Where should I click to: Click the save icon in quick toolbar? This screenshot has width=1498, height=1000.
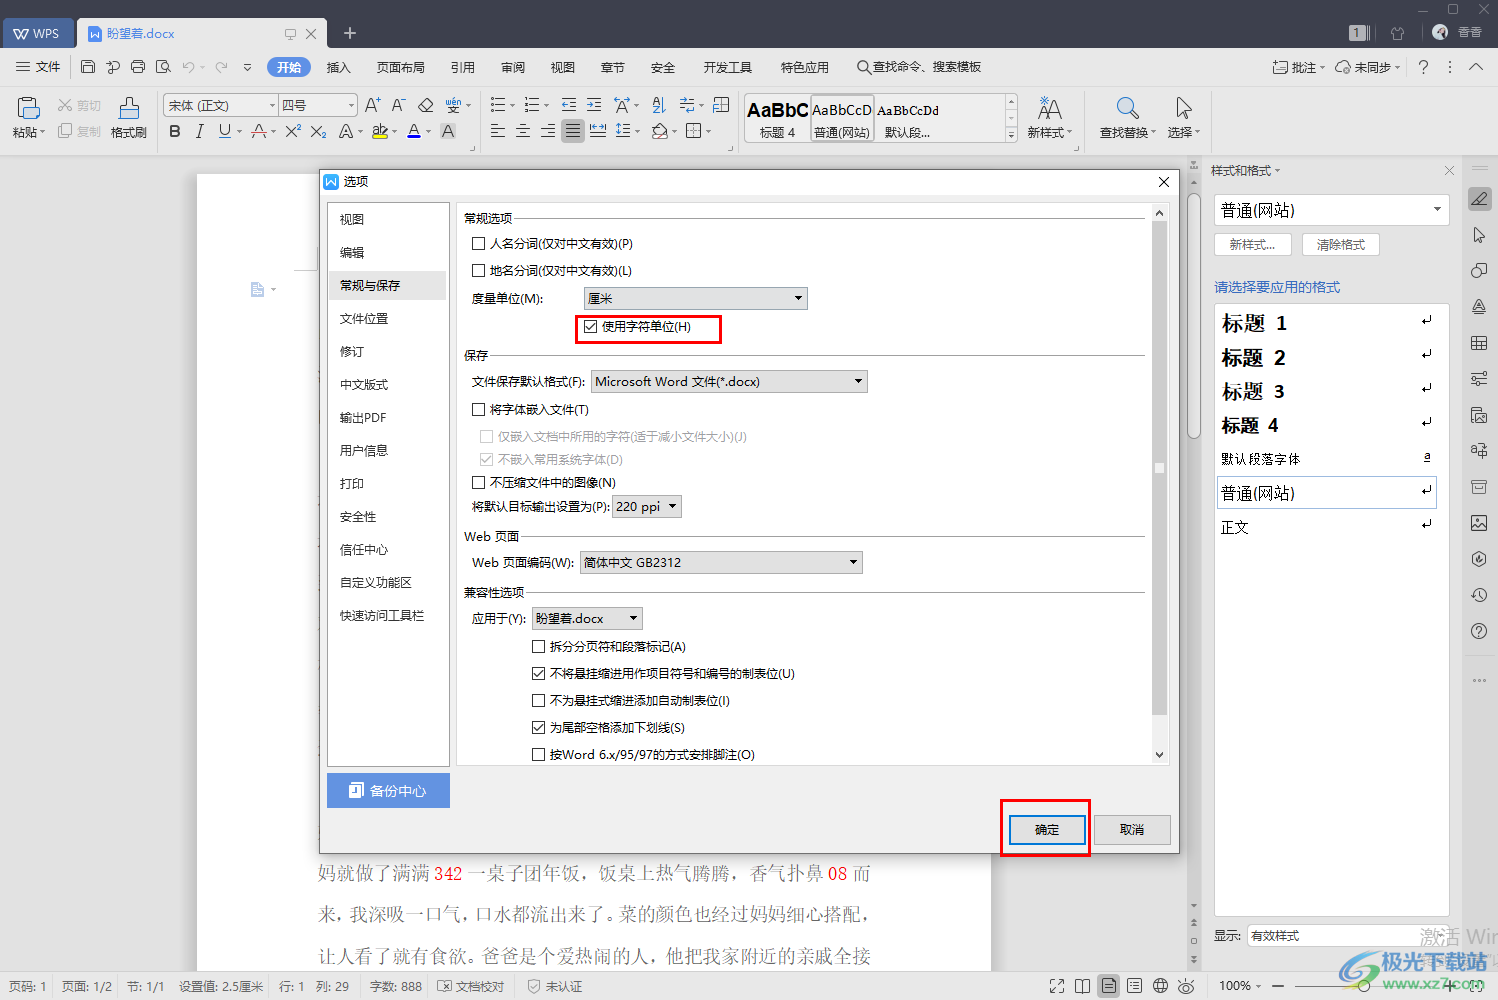88,67
